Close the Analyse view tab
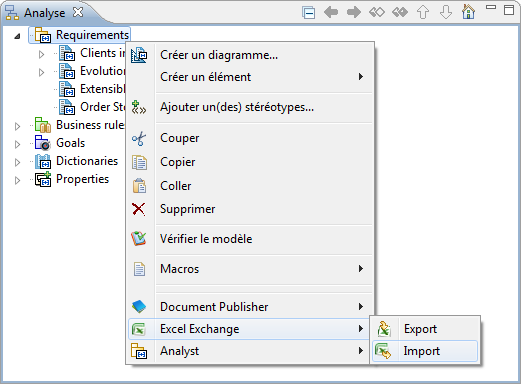The width and height of the screenshot is (521, 384). [78, 12]
